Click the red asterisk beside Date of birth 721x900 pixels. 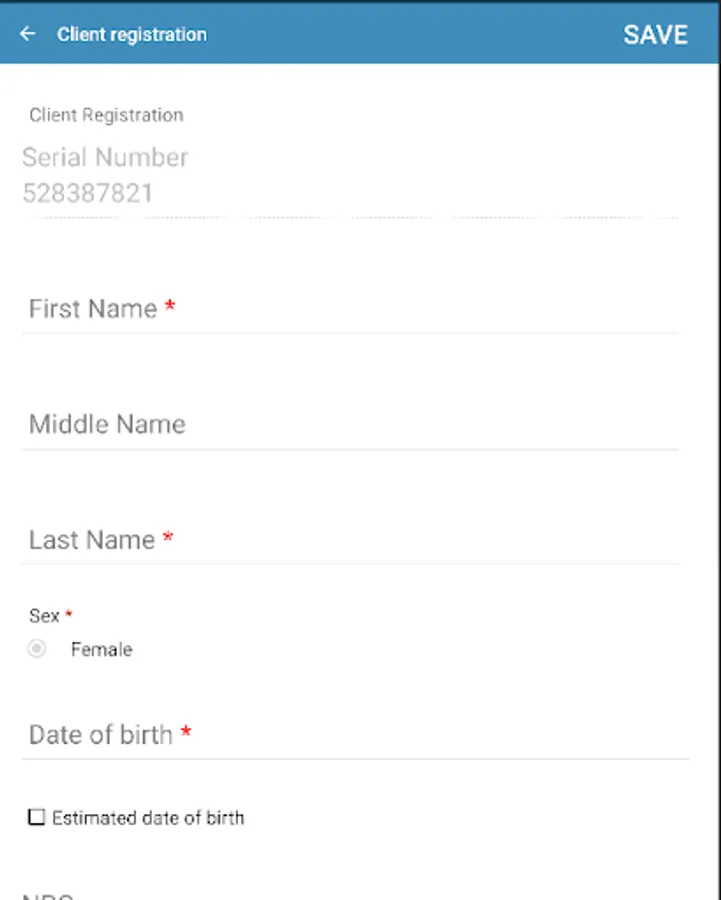point(186,734)
